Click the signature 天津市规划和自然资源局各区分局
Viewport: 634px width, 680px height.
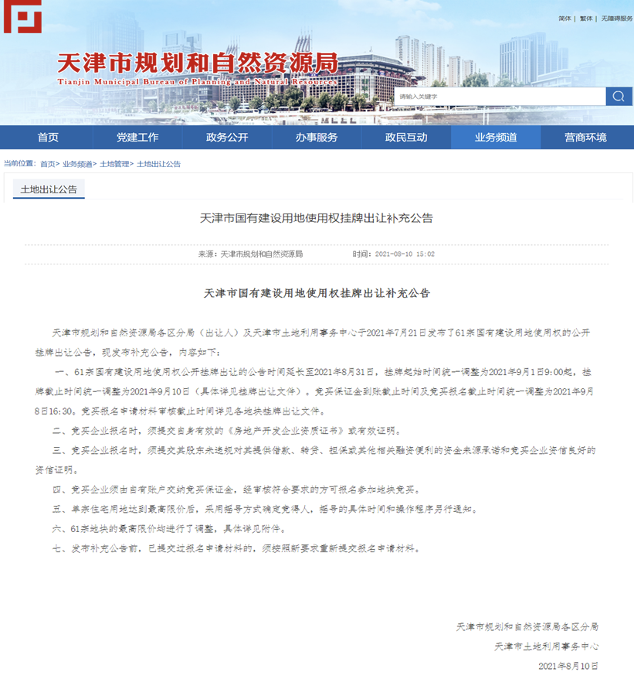pos(527,627)
